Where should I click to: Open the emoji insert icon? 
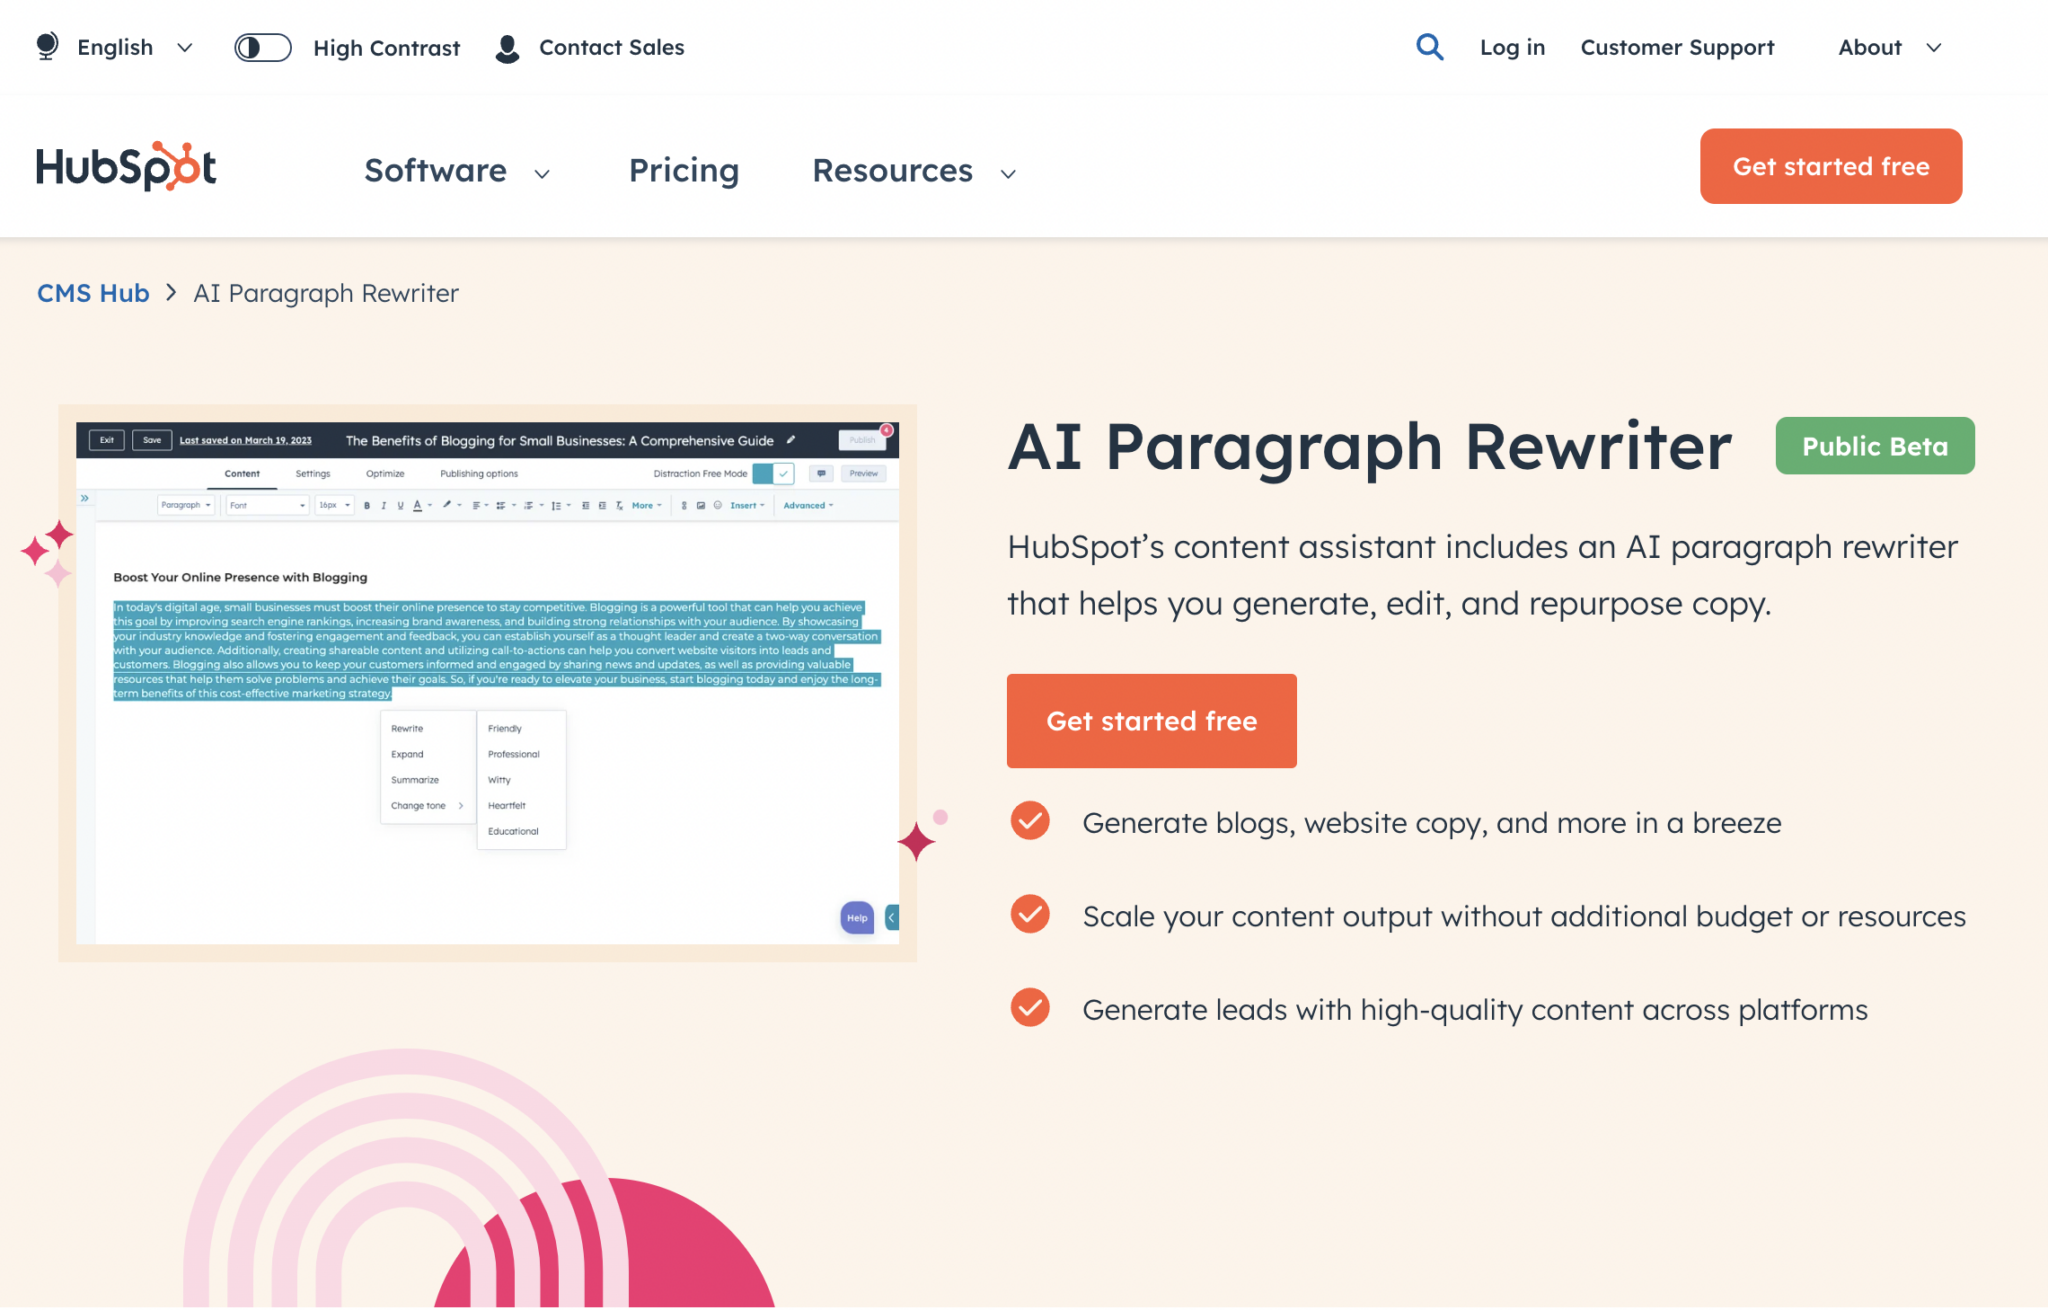(718, 505)
